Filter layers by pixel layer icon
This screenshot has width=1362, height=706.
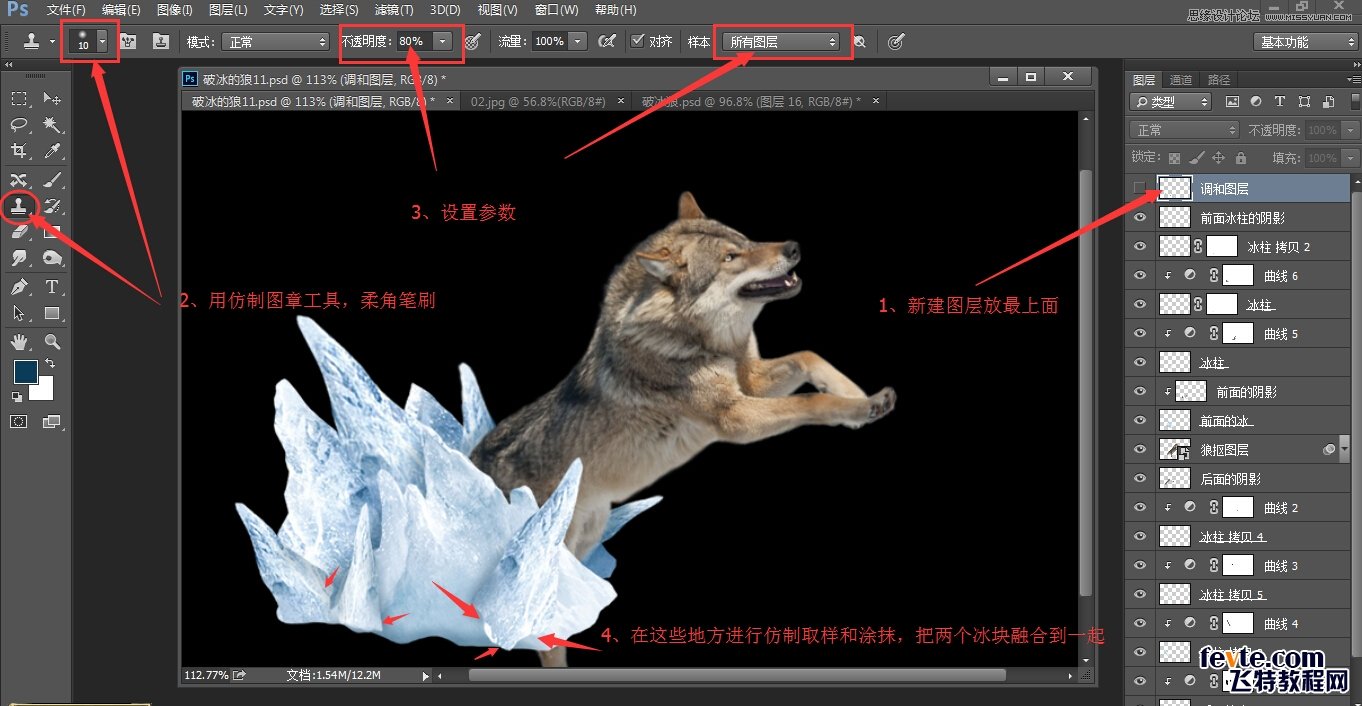[1232, 102]
